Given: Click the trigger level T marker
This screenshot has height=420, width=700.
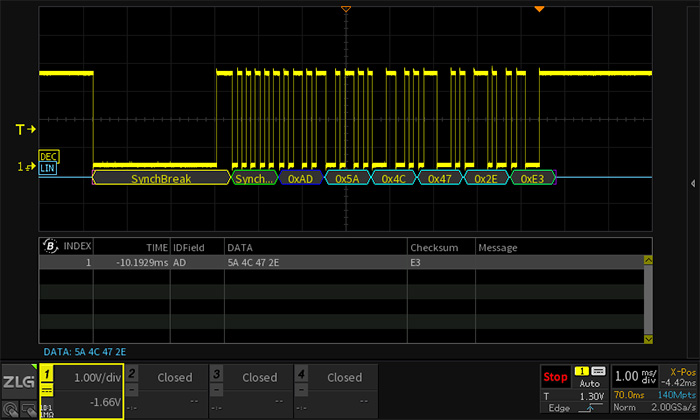Looking at the screenshot, I should pyautogui.click(x=26, y=129).
